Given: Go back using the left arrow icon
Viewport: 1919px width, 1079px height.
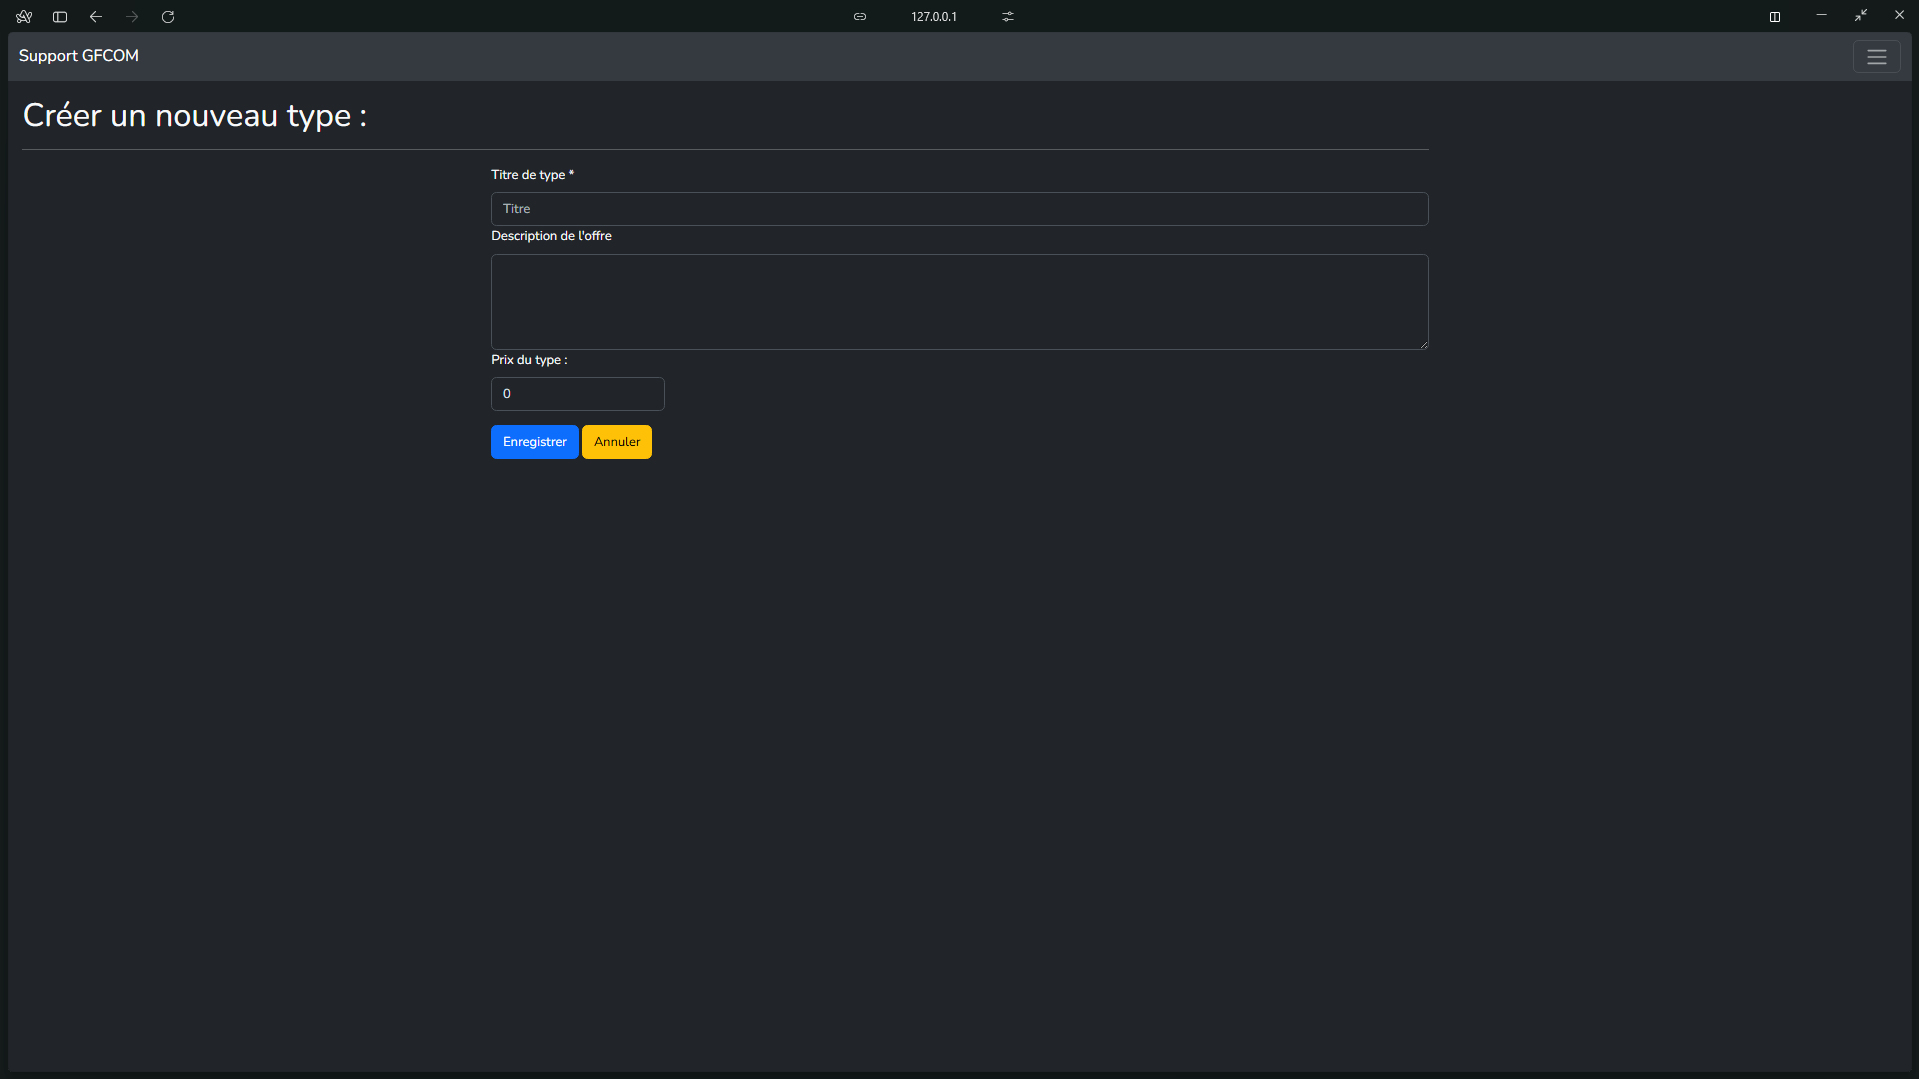Looking at the screenshot, I should 96,17.
